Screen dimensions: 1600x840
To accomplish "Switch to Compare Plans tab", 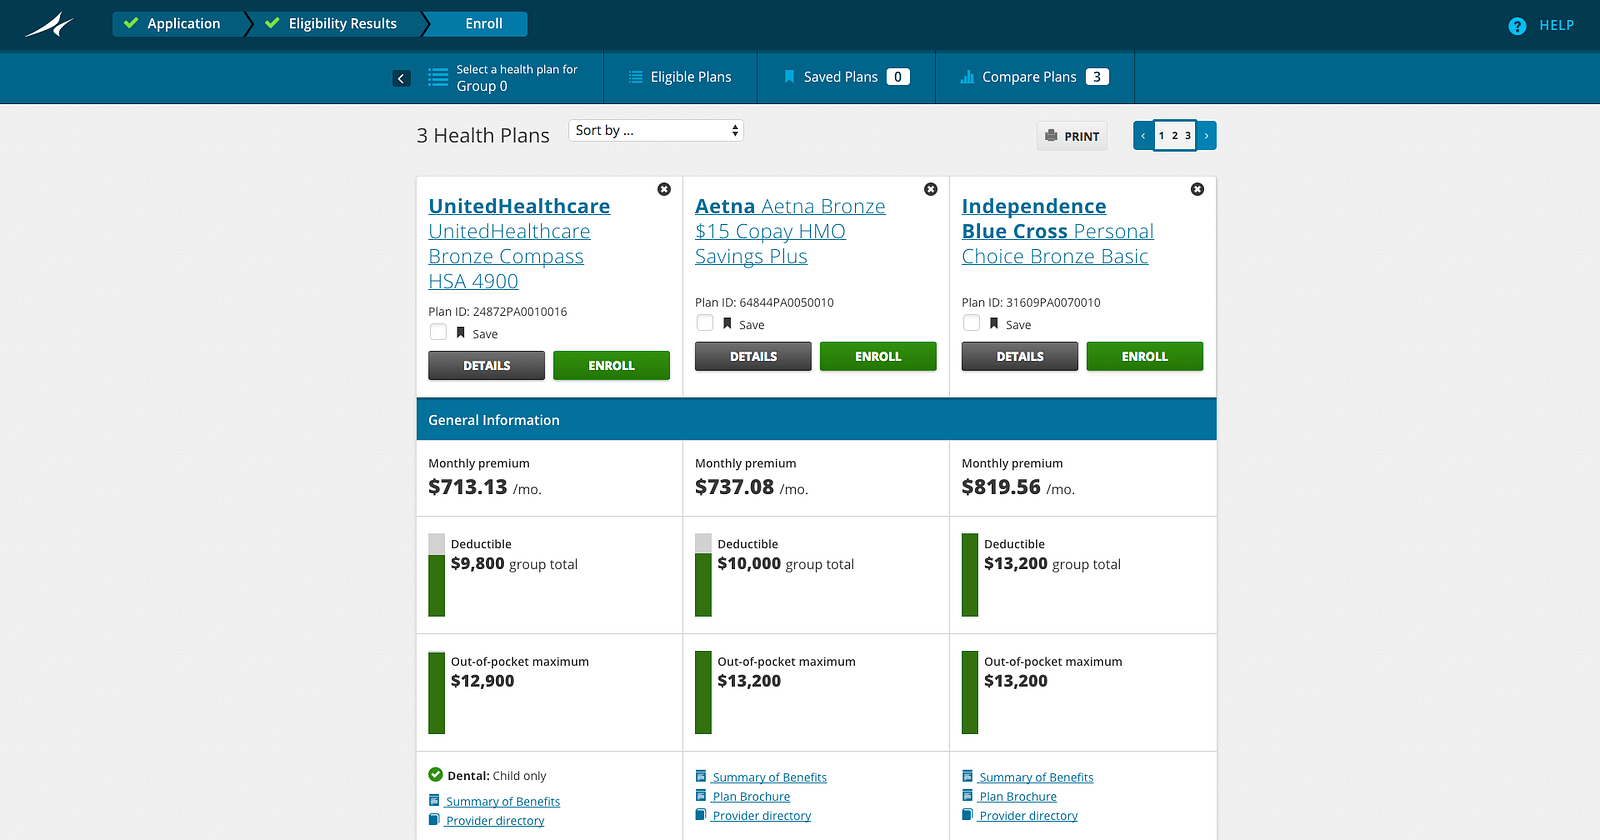I will click(x=1035, y=77).
